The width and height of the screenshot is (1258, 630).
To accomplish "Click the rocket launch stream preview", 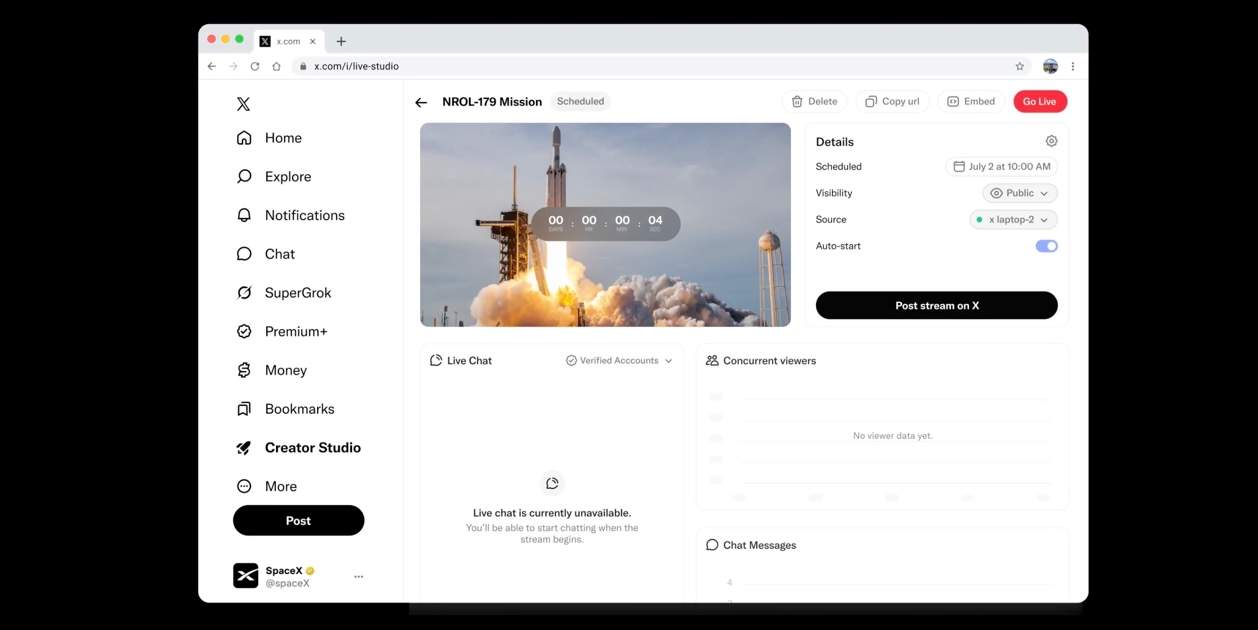I will (605, 225).
